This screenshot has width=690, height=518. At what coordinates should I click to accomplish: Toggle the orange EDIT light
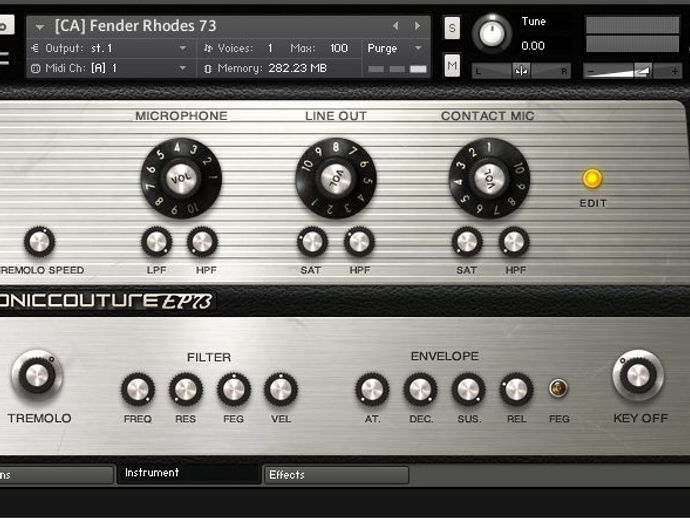[x=592, y=178]
